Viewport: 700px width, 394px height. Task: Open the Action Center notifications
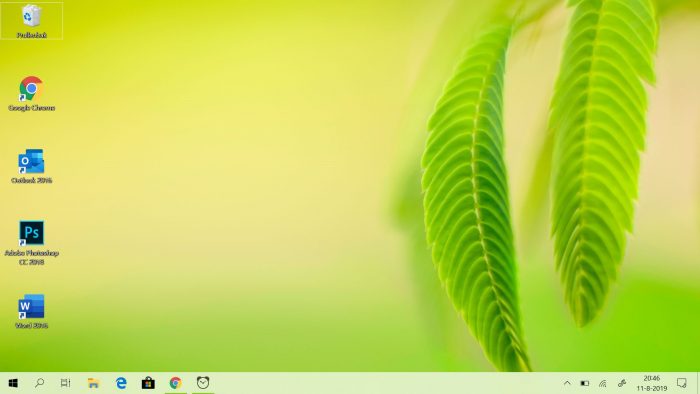coord(681,383)
